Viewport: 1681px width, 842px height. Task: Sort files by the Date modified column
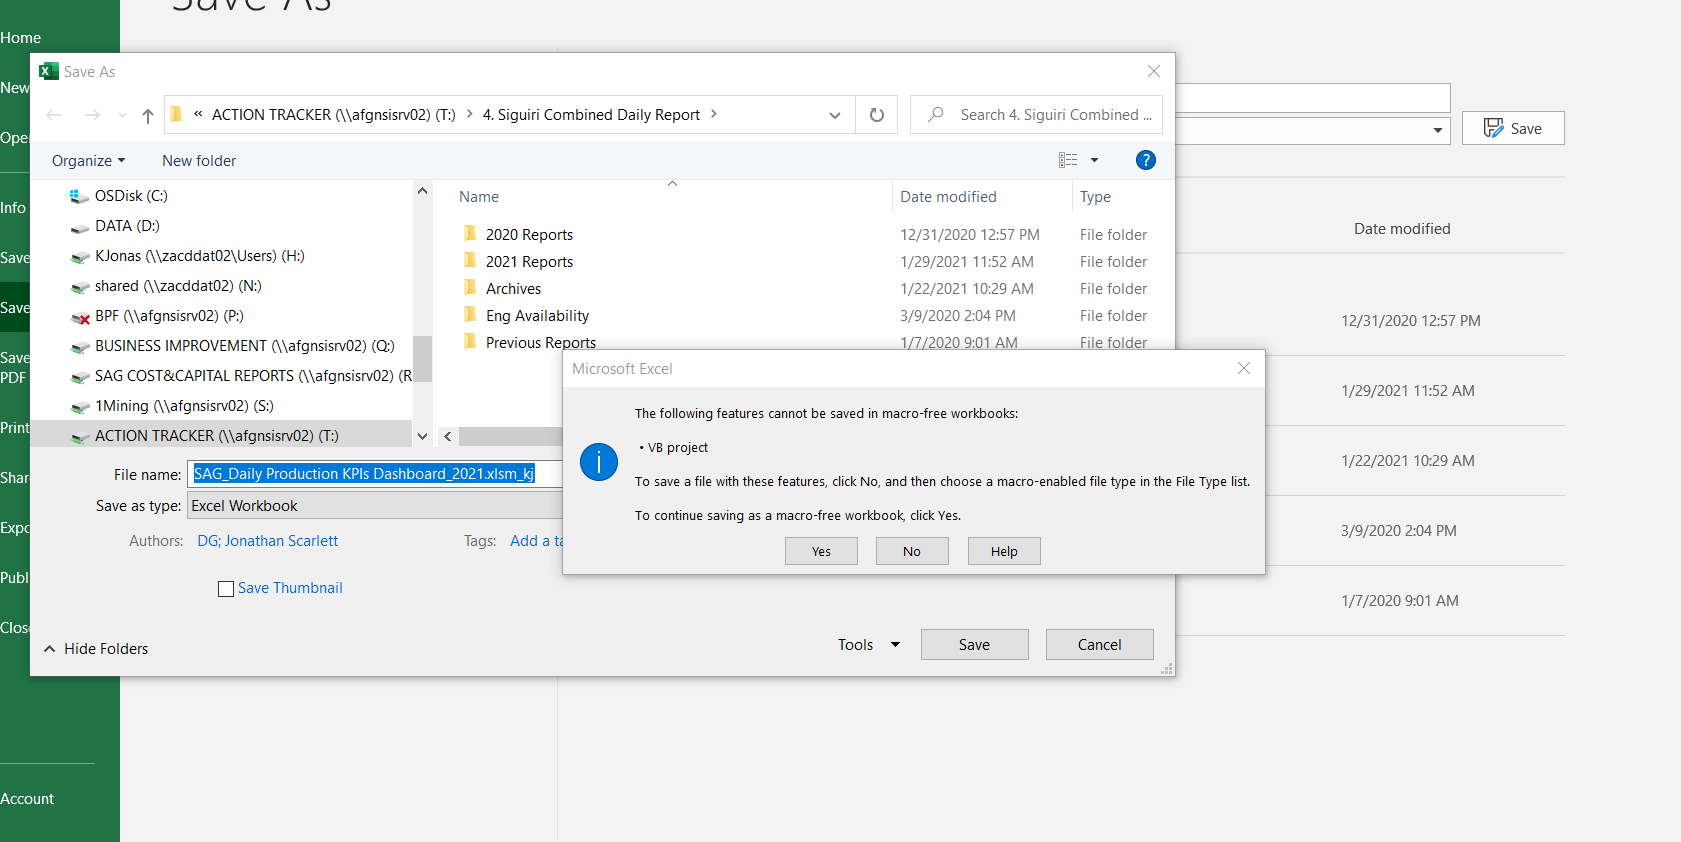[x=948, y=197]
